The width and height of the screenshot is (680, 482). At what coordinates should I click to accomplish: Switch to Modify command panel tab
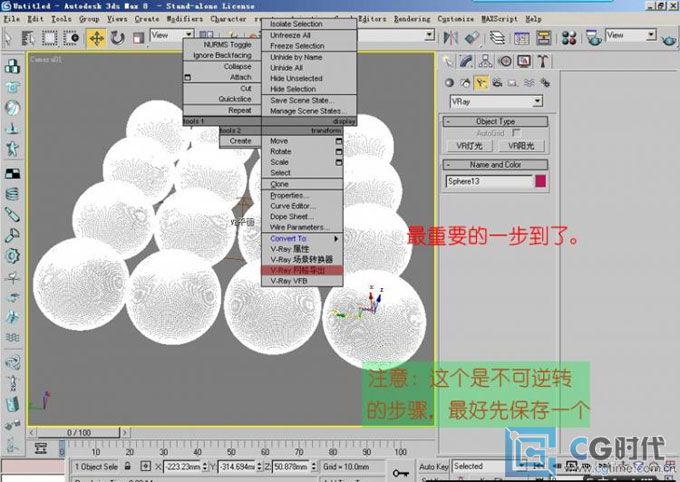(466, 61)
